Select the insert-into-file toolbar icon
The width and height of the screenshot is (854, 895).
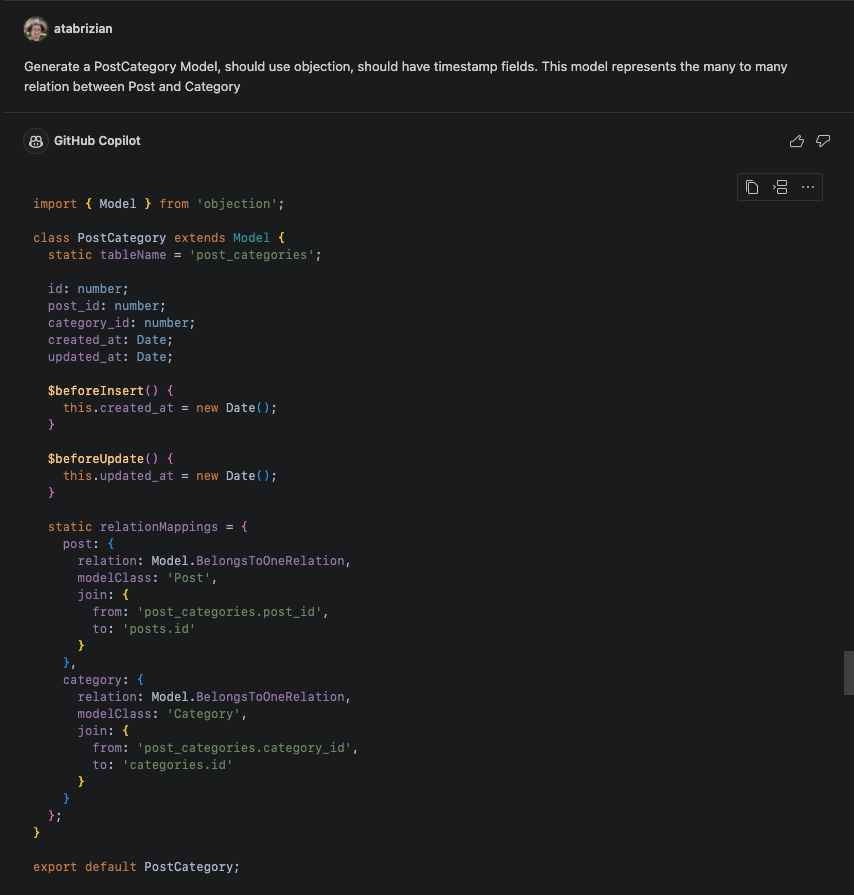point(780,187)
